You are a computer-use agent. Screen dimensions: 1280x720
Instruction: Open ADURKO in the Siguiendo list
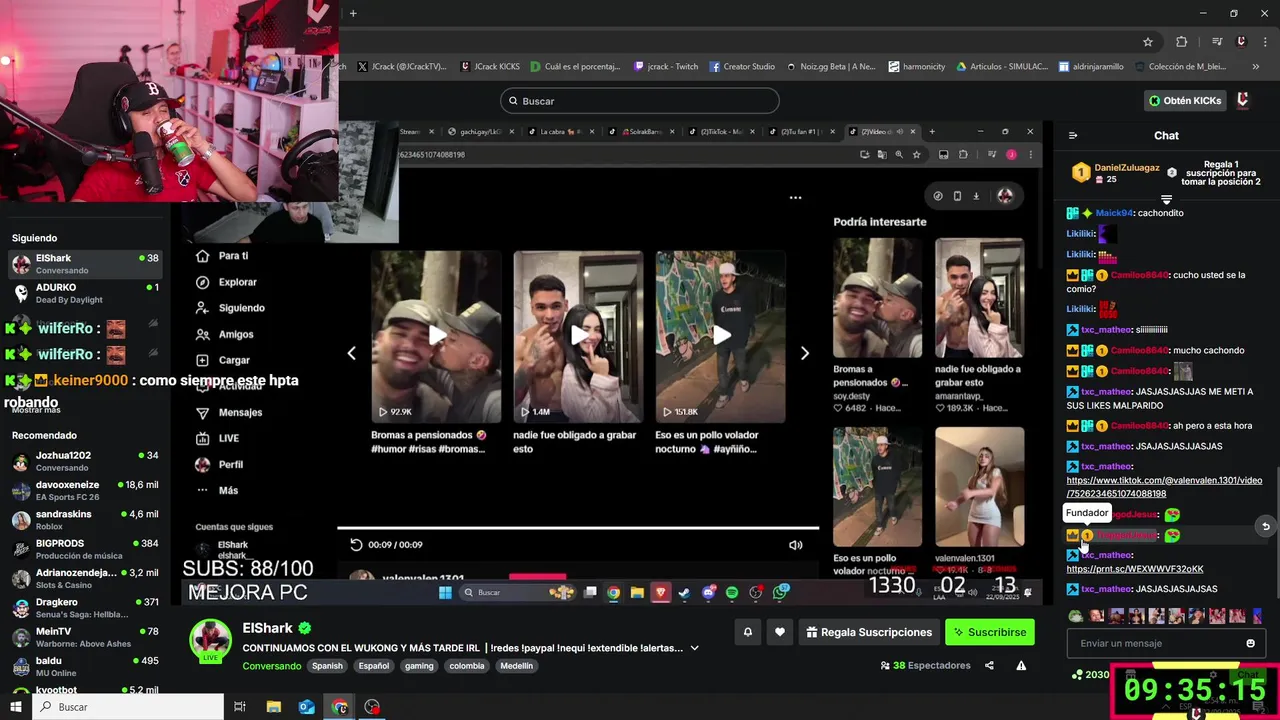click(85, 293)
